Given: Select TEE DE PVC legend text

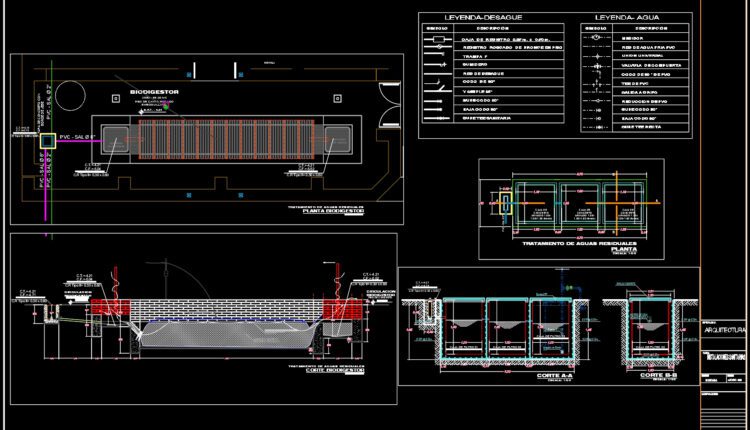Looking at the screenshot, I should pos(635,83).
